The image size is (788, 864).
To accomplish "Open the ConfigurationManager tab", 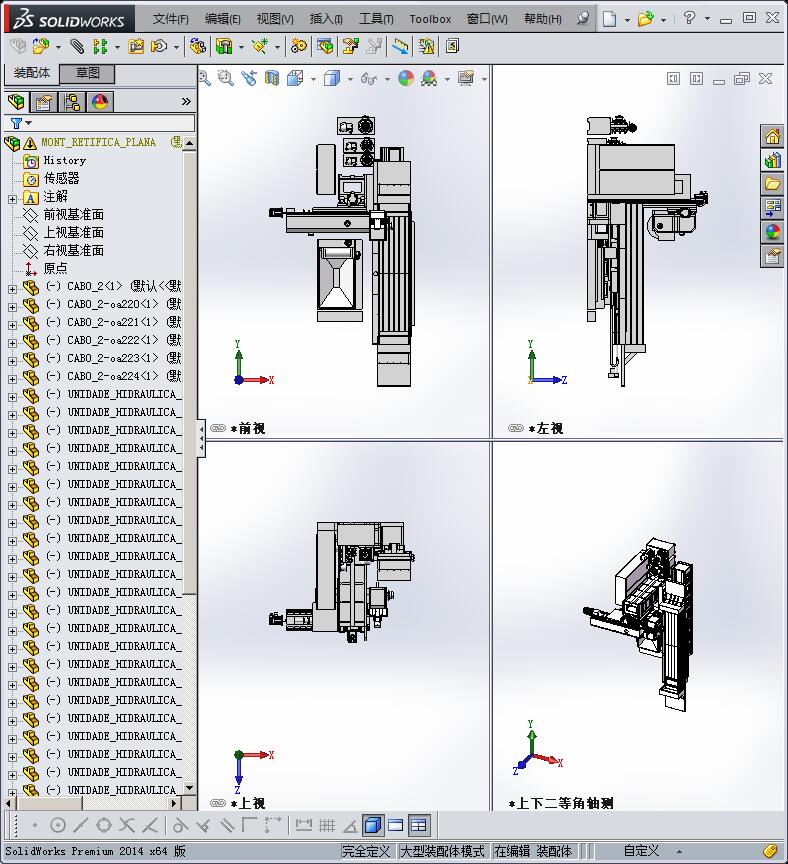I will 72,102.
